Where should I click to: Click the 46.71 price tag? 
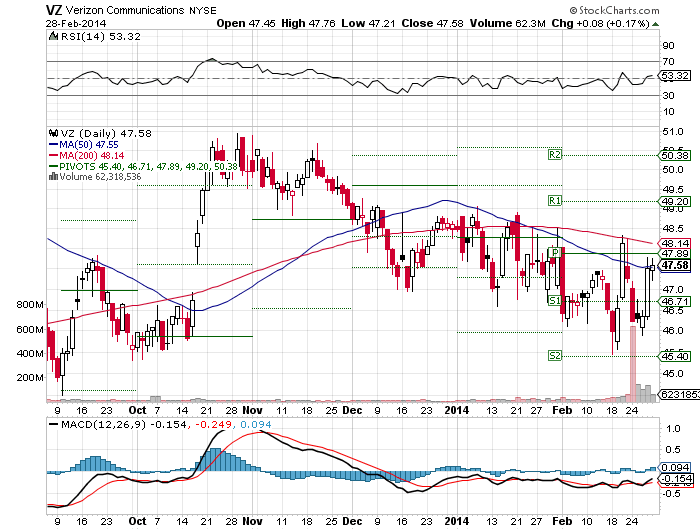[x=675, y=301]
